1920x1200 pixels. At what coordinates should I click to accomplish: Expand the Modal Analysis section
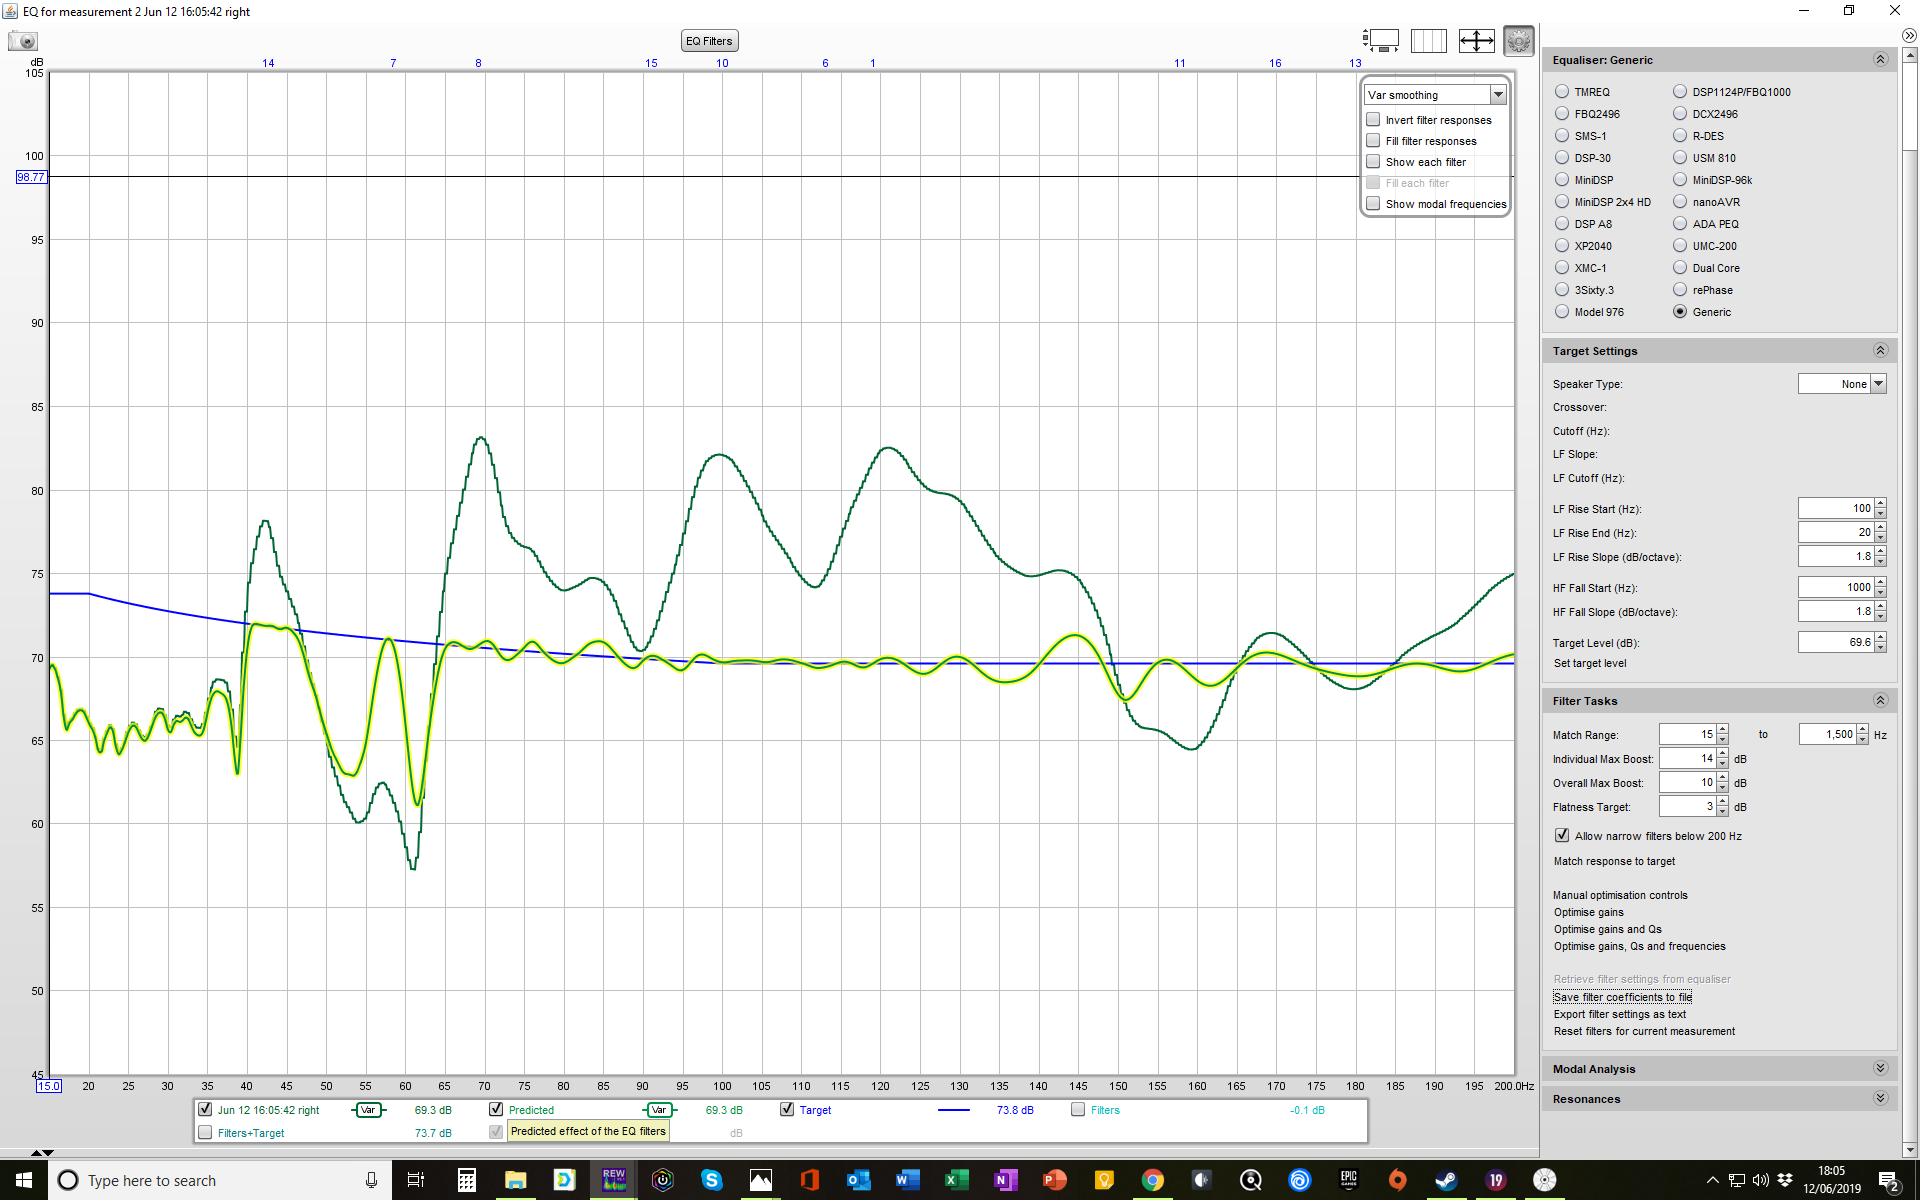[1880, 1069]
